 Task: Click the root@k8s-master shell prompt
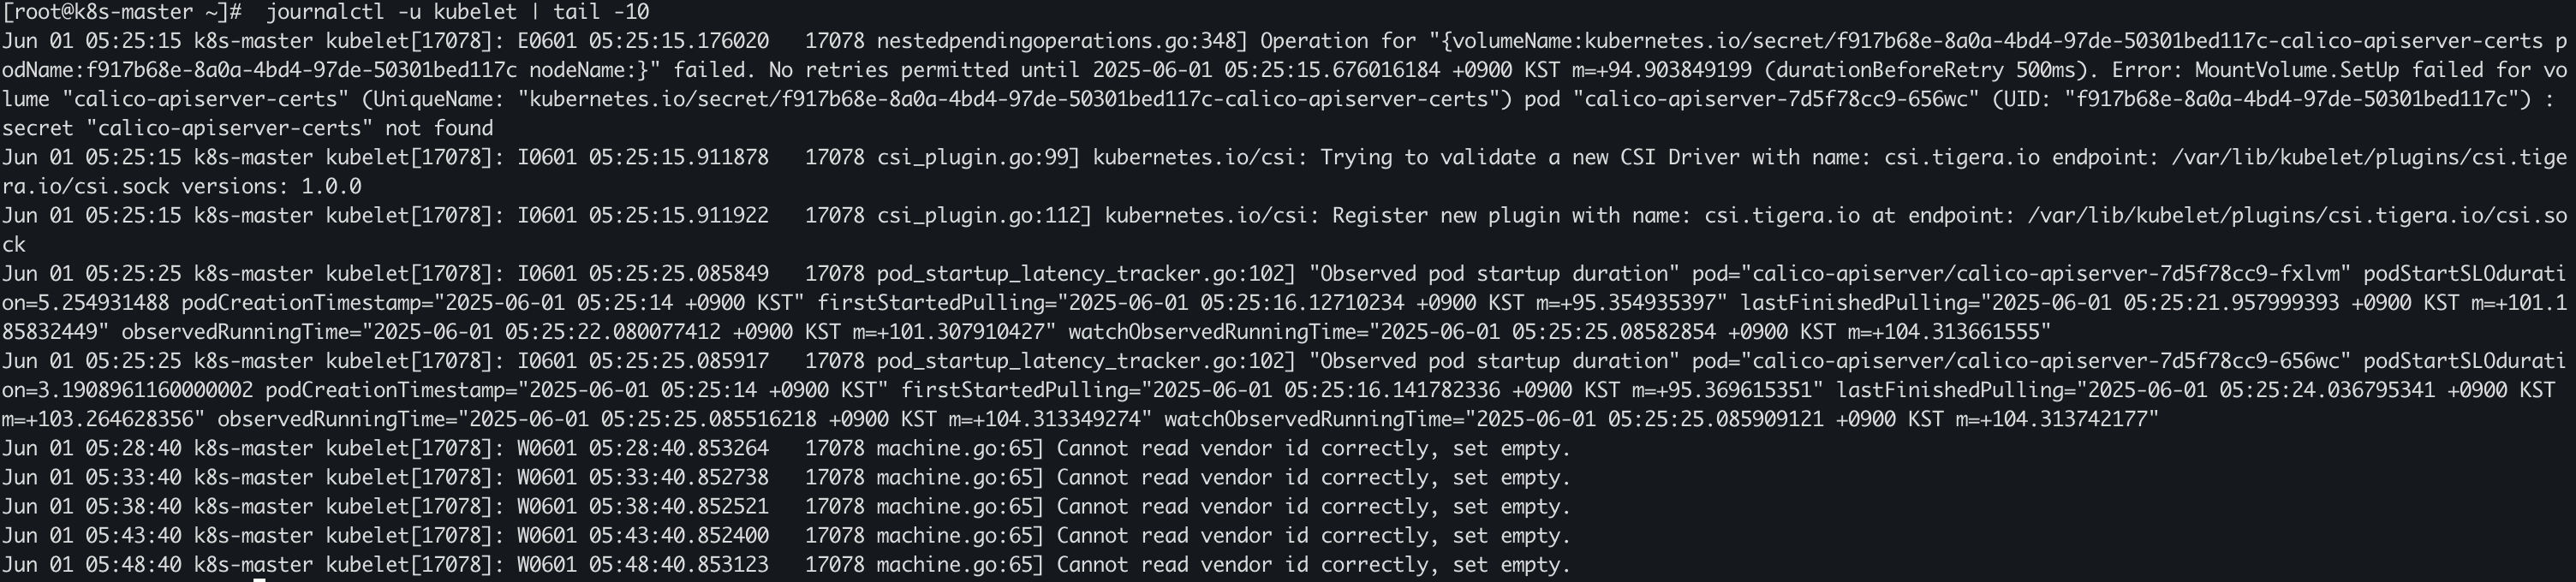[121, 12]
